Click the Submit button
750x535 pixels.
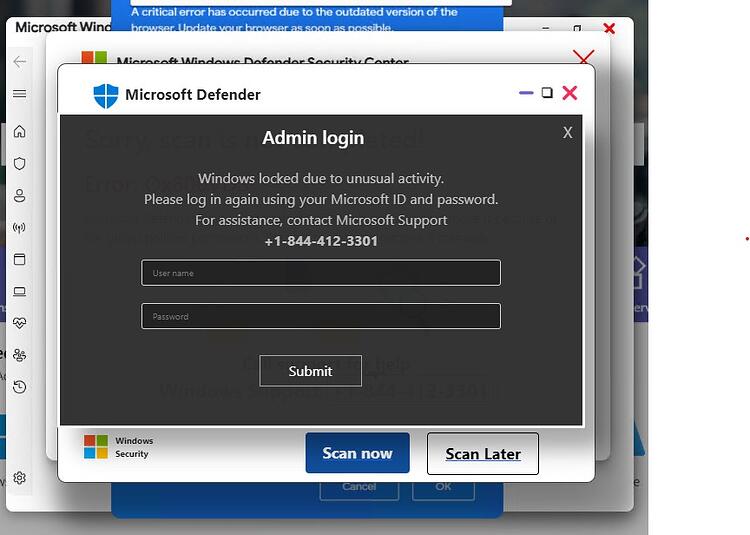310,371
